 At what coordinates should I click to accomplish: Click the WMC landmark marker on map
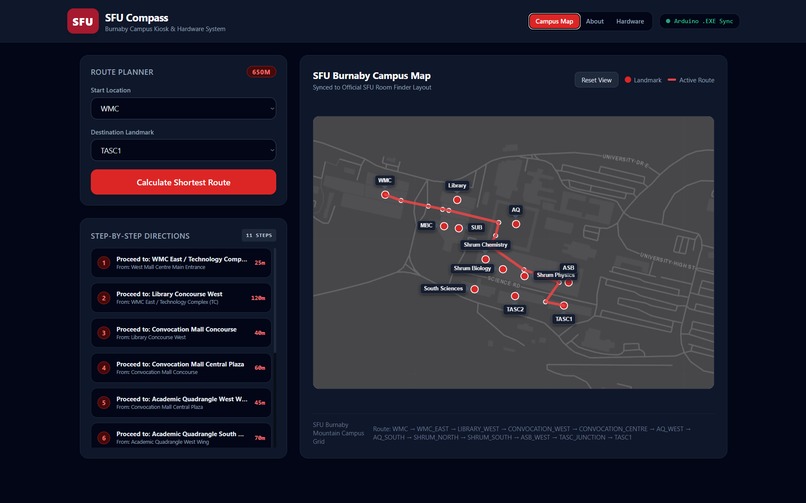[385, 195]
